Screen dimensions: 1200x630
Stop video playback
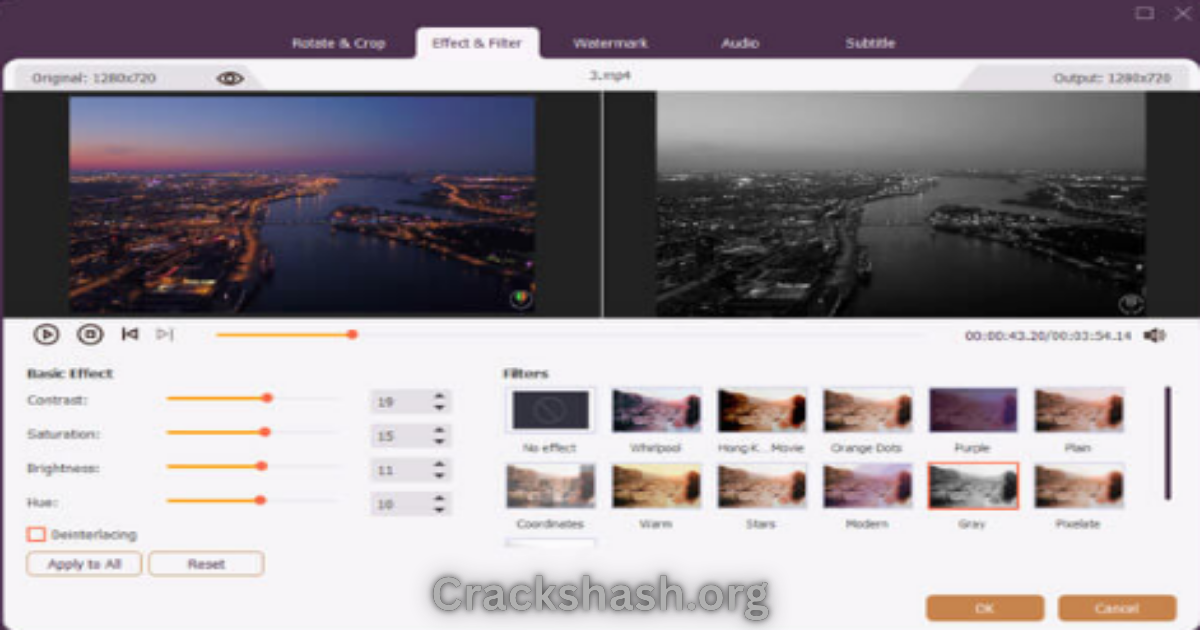pyautogui.click(x=89, y=335)
